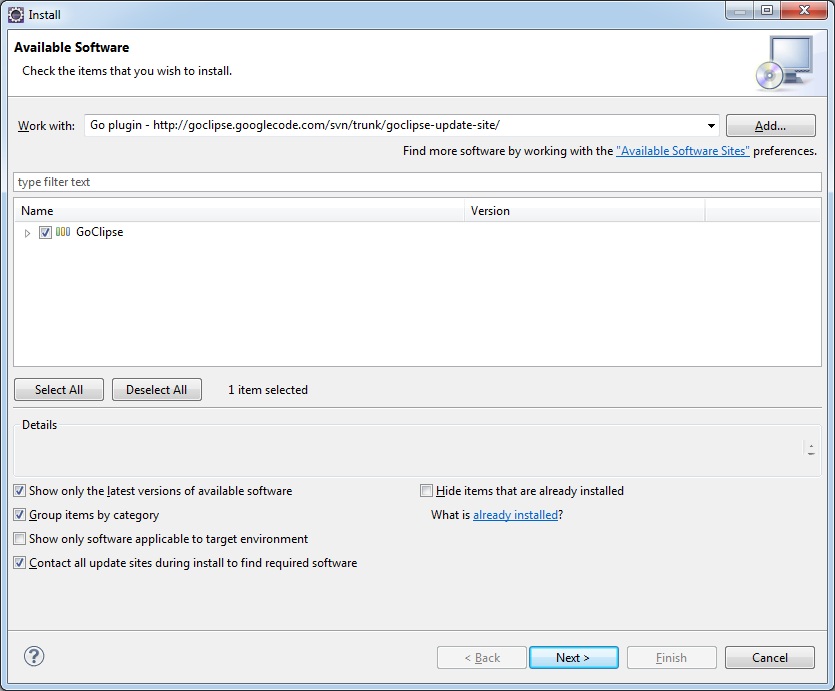
Task: Toggle Contact all update sites checkbox
Action: (20, 562)
